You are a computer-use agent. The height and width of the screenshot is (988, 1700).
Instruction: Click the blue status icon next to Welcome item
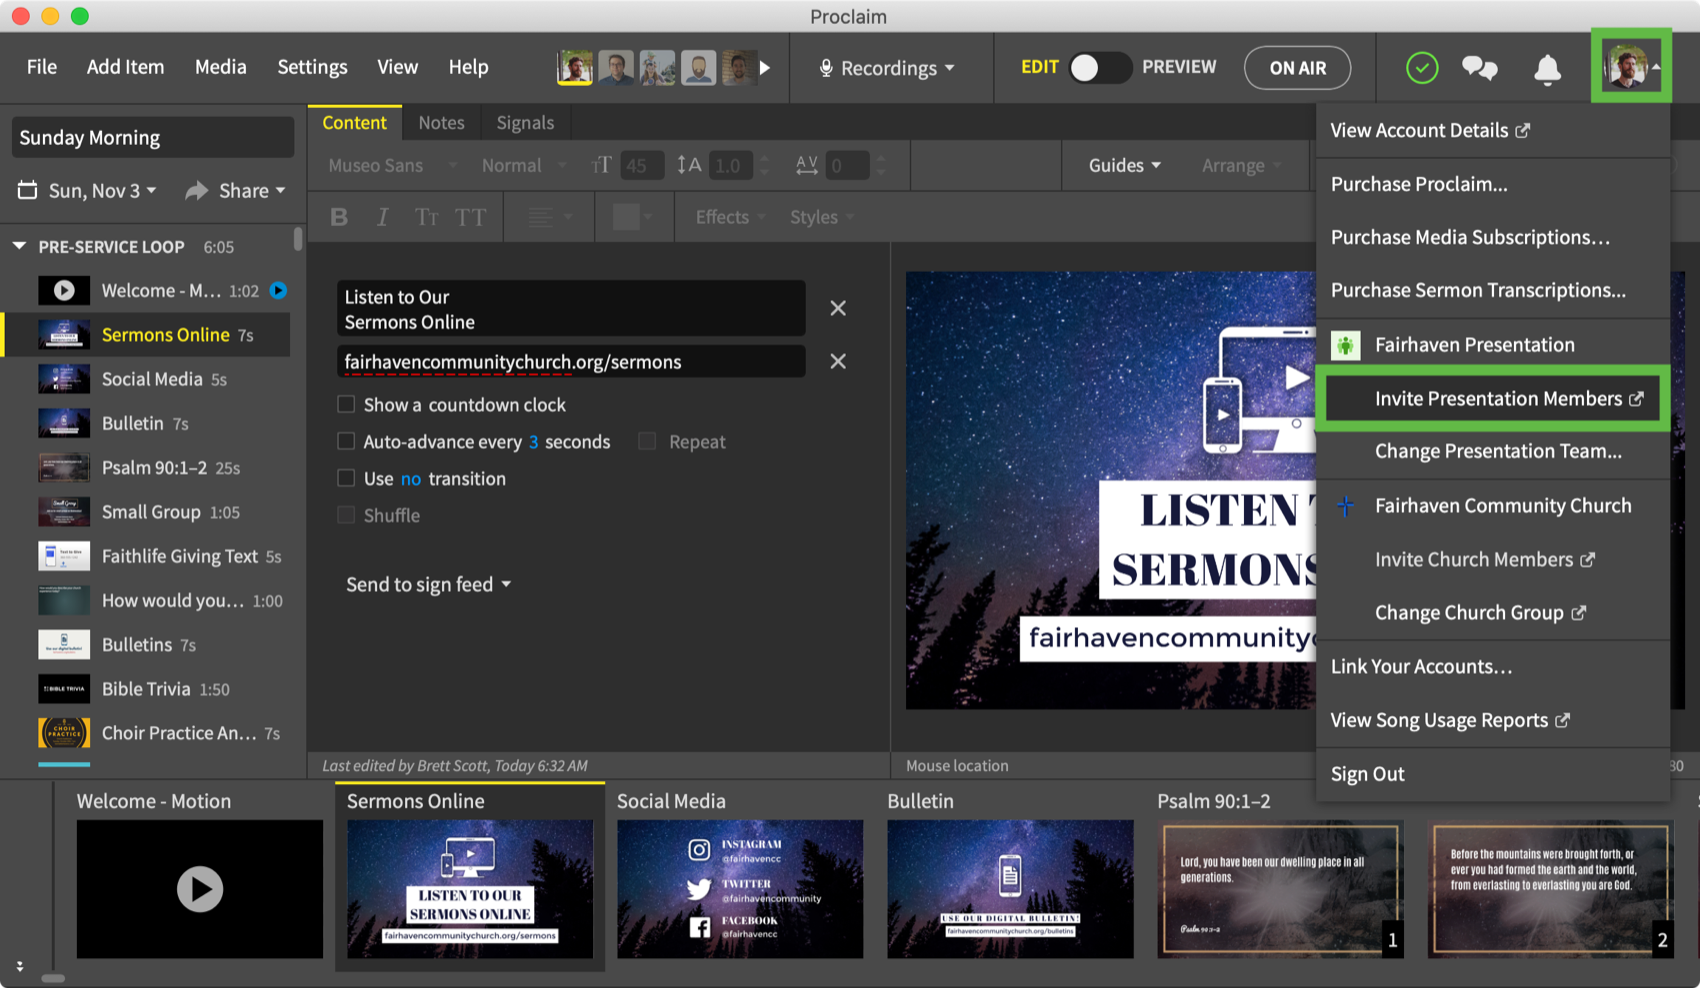[x=279, y=290]
